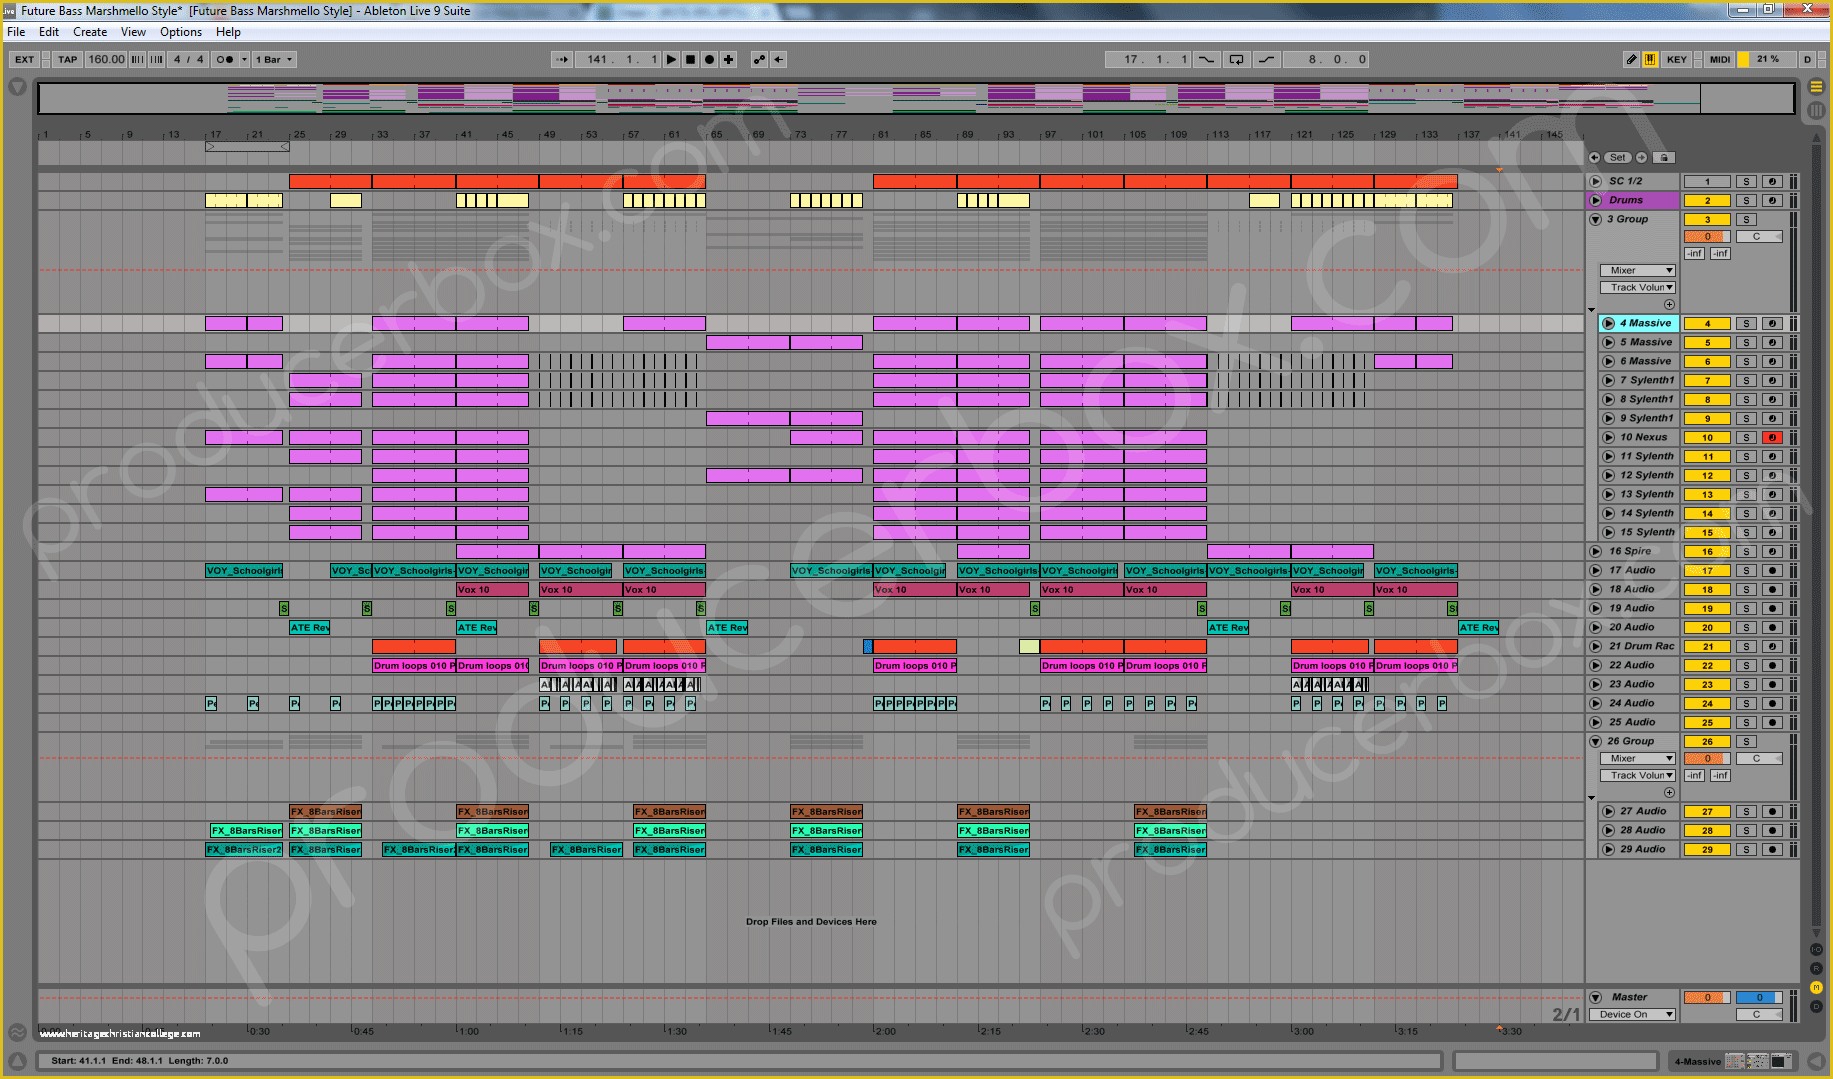Click the Re-enable Automation arrow button
1833x1079 pixels.
coord(778,59)
